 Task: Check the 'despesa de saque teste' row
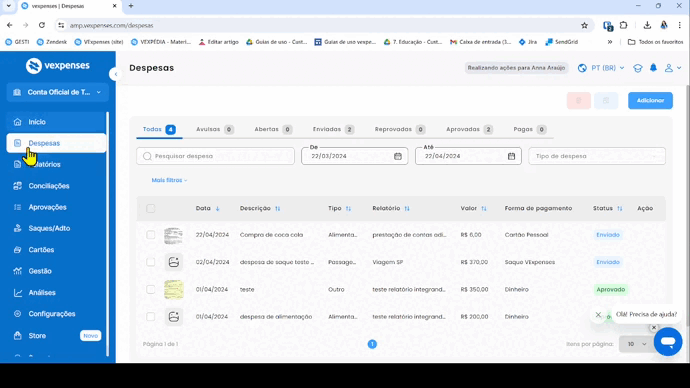150,262
